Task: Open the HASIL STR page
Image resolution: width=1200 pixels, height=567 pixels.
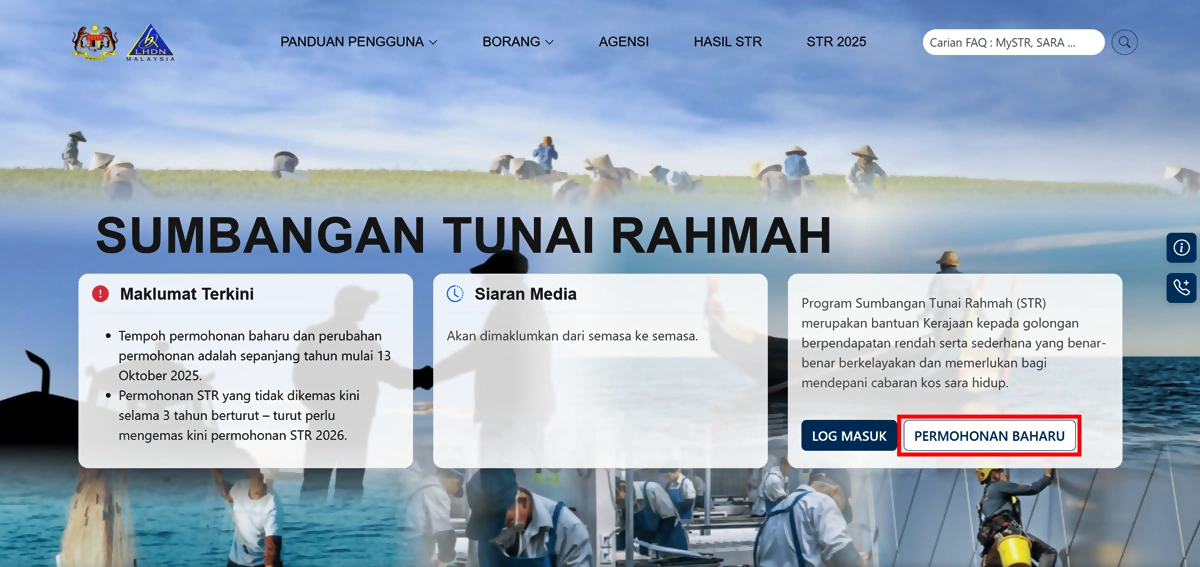Action: coord(727,42)
